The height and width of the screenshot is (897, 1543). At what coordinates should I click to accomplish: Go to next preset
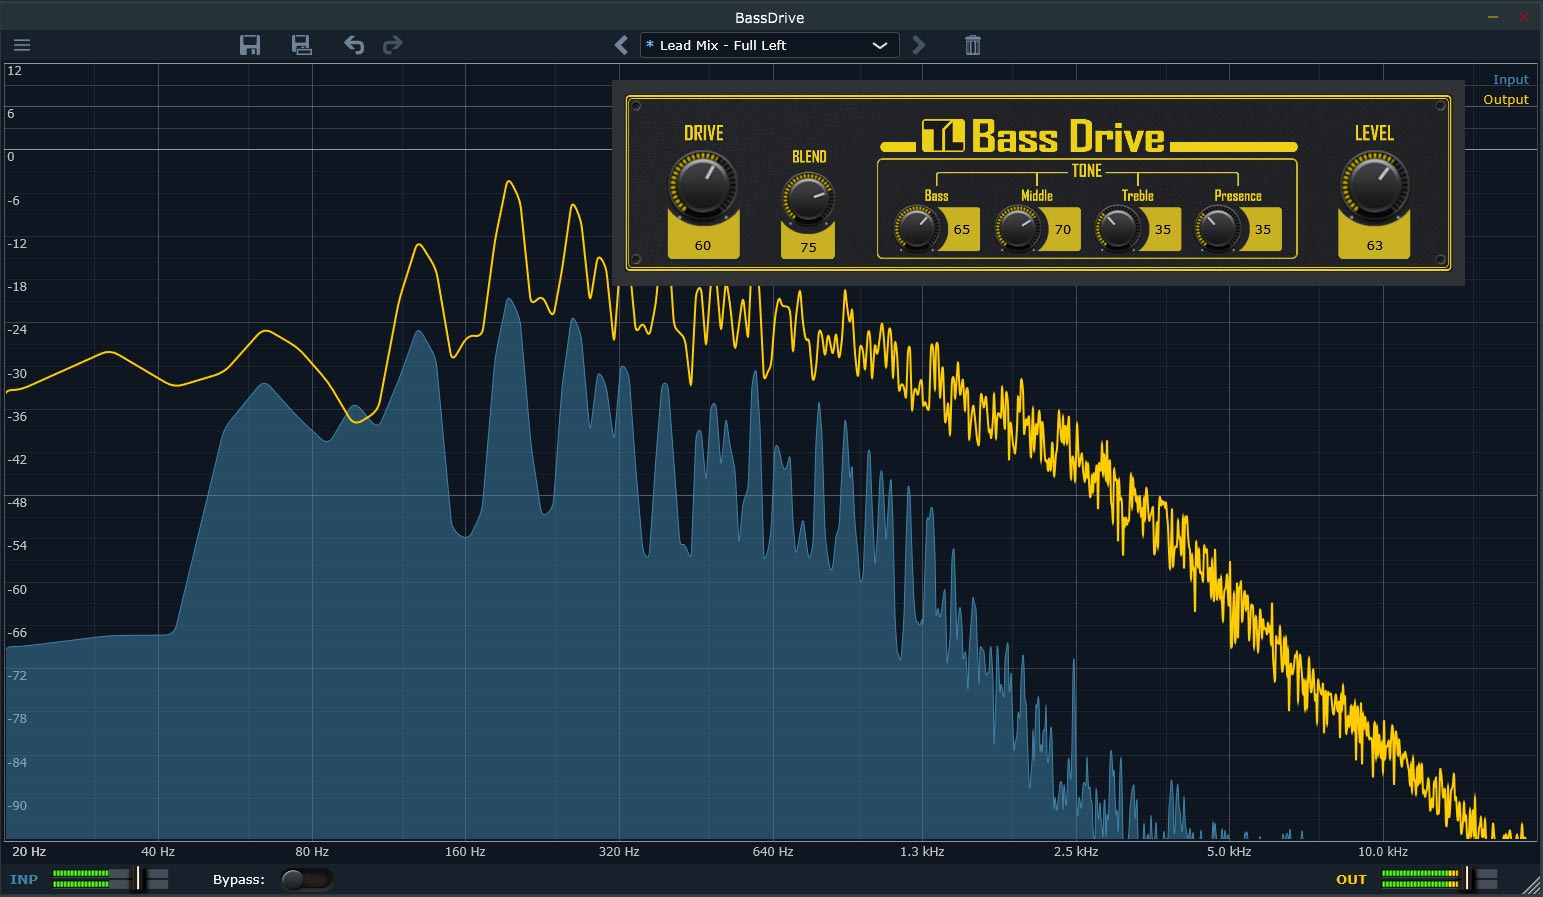(919, 45)
